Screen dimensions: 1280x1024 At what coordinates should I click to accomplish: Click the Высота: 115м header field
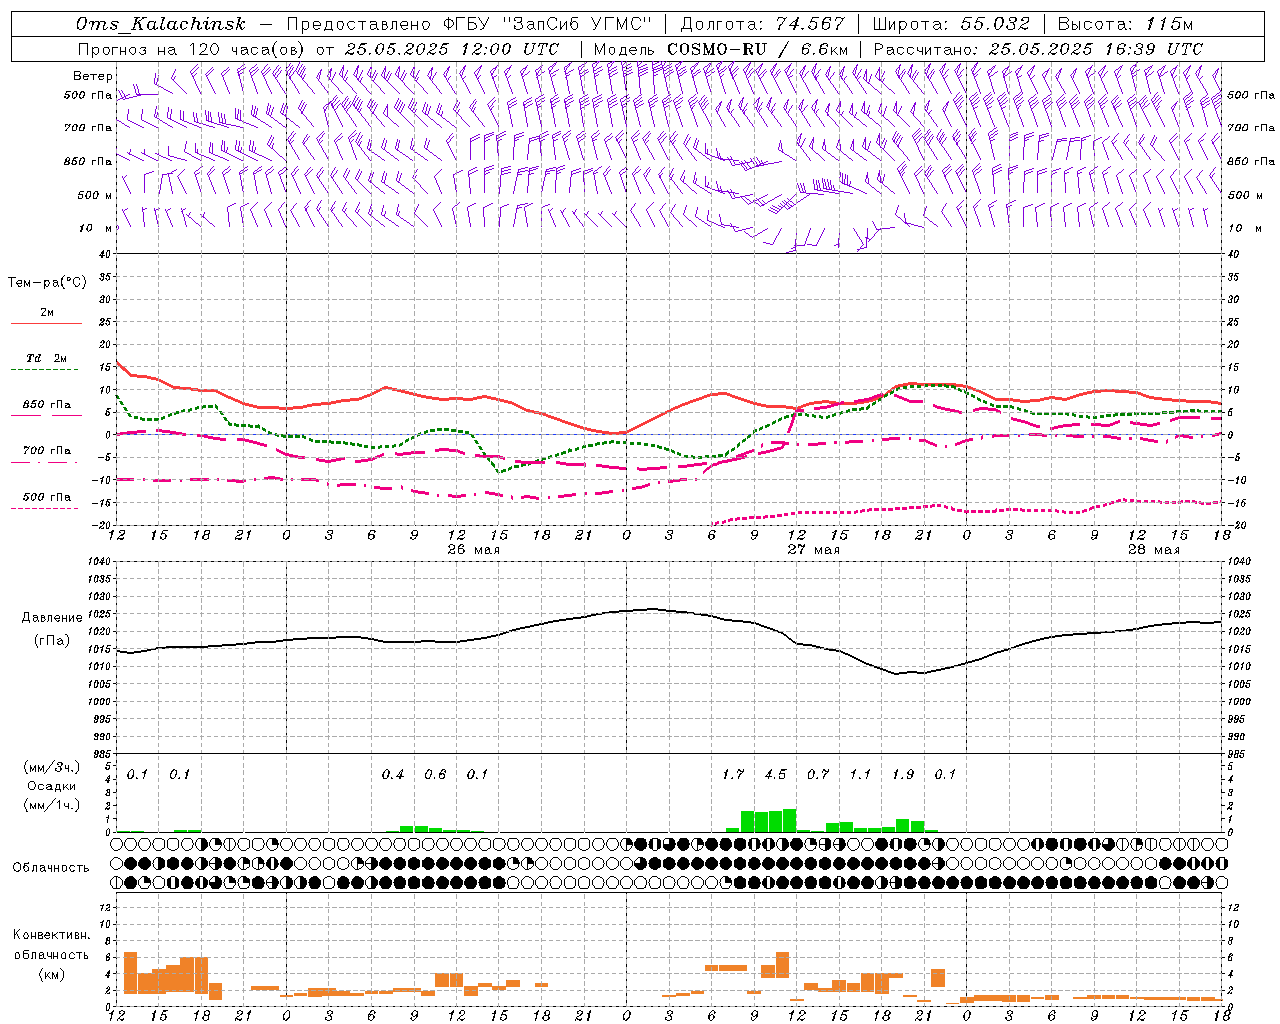[x=1125, y=24]
